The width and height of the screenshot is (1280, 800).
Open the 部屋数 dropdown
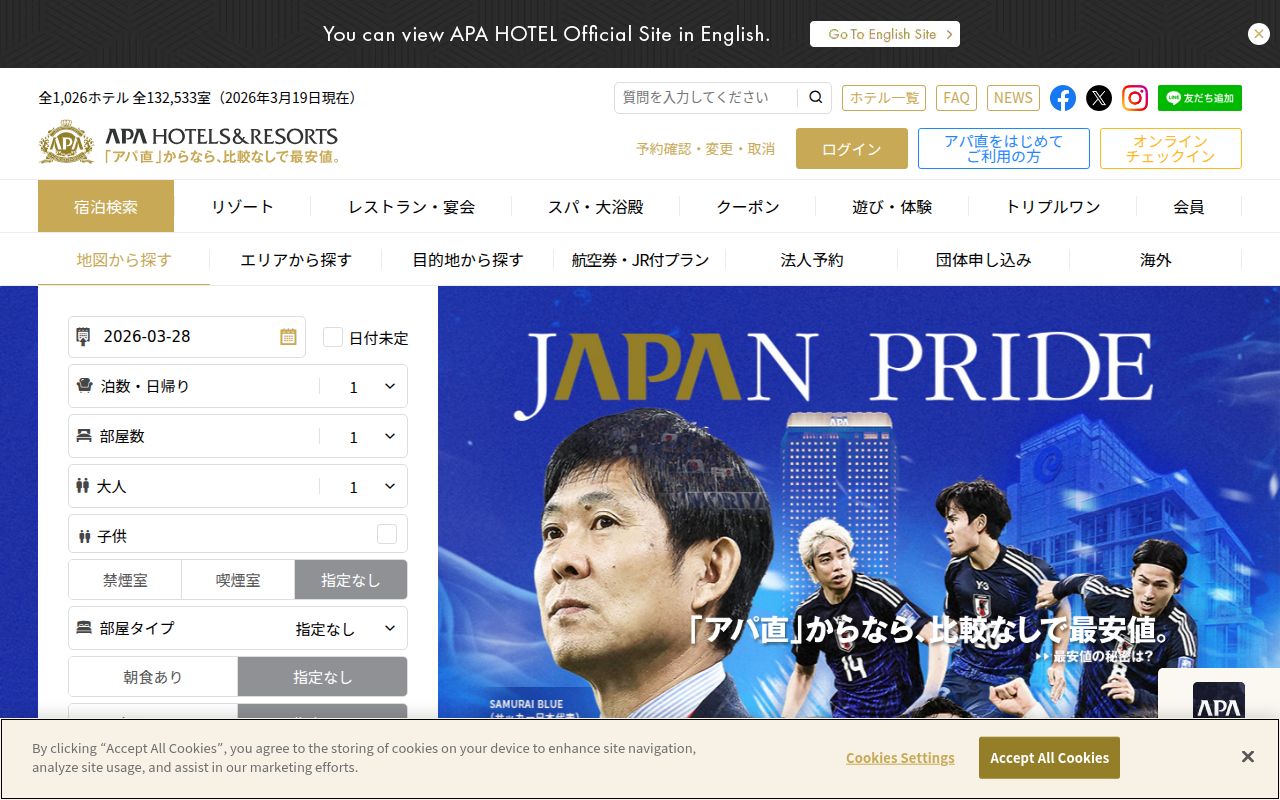238,436
